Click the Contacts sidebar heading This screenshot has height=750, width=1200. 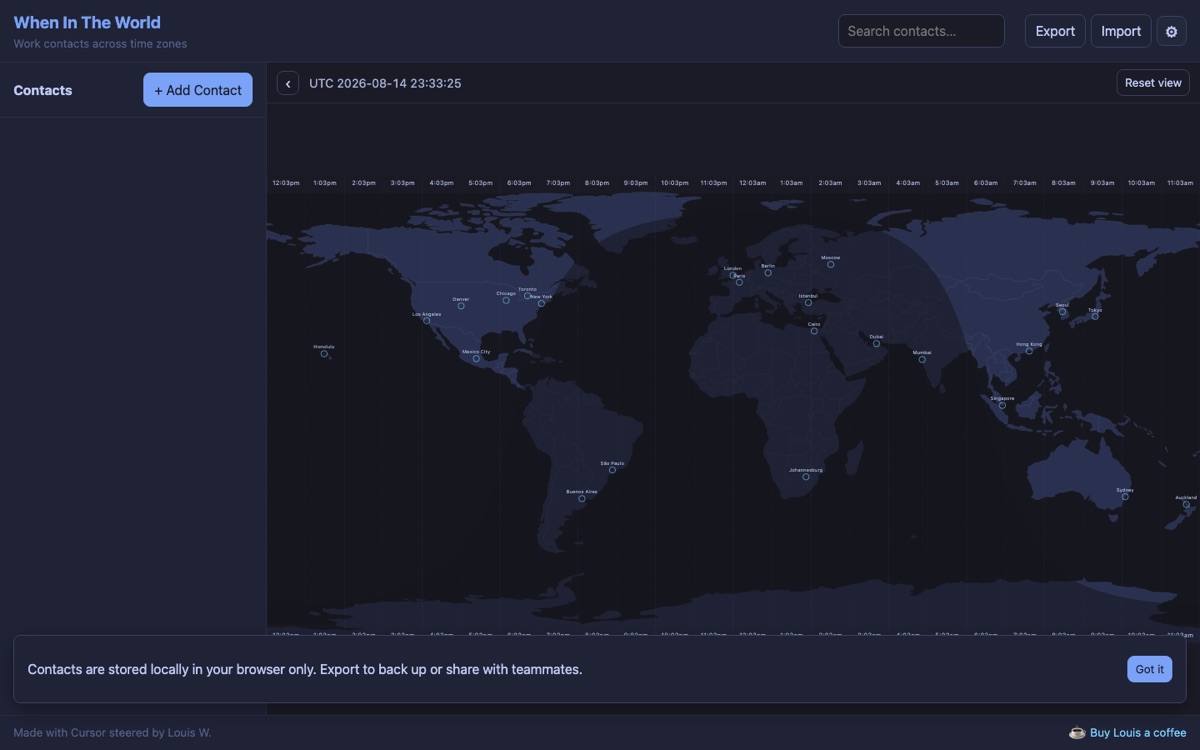pos(43,90)
